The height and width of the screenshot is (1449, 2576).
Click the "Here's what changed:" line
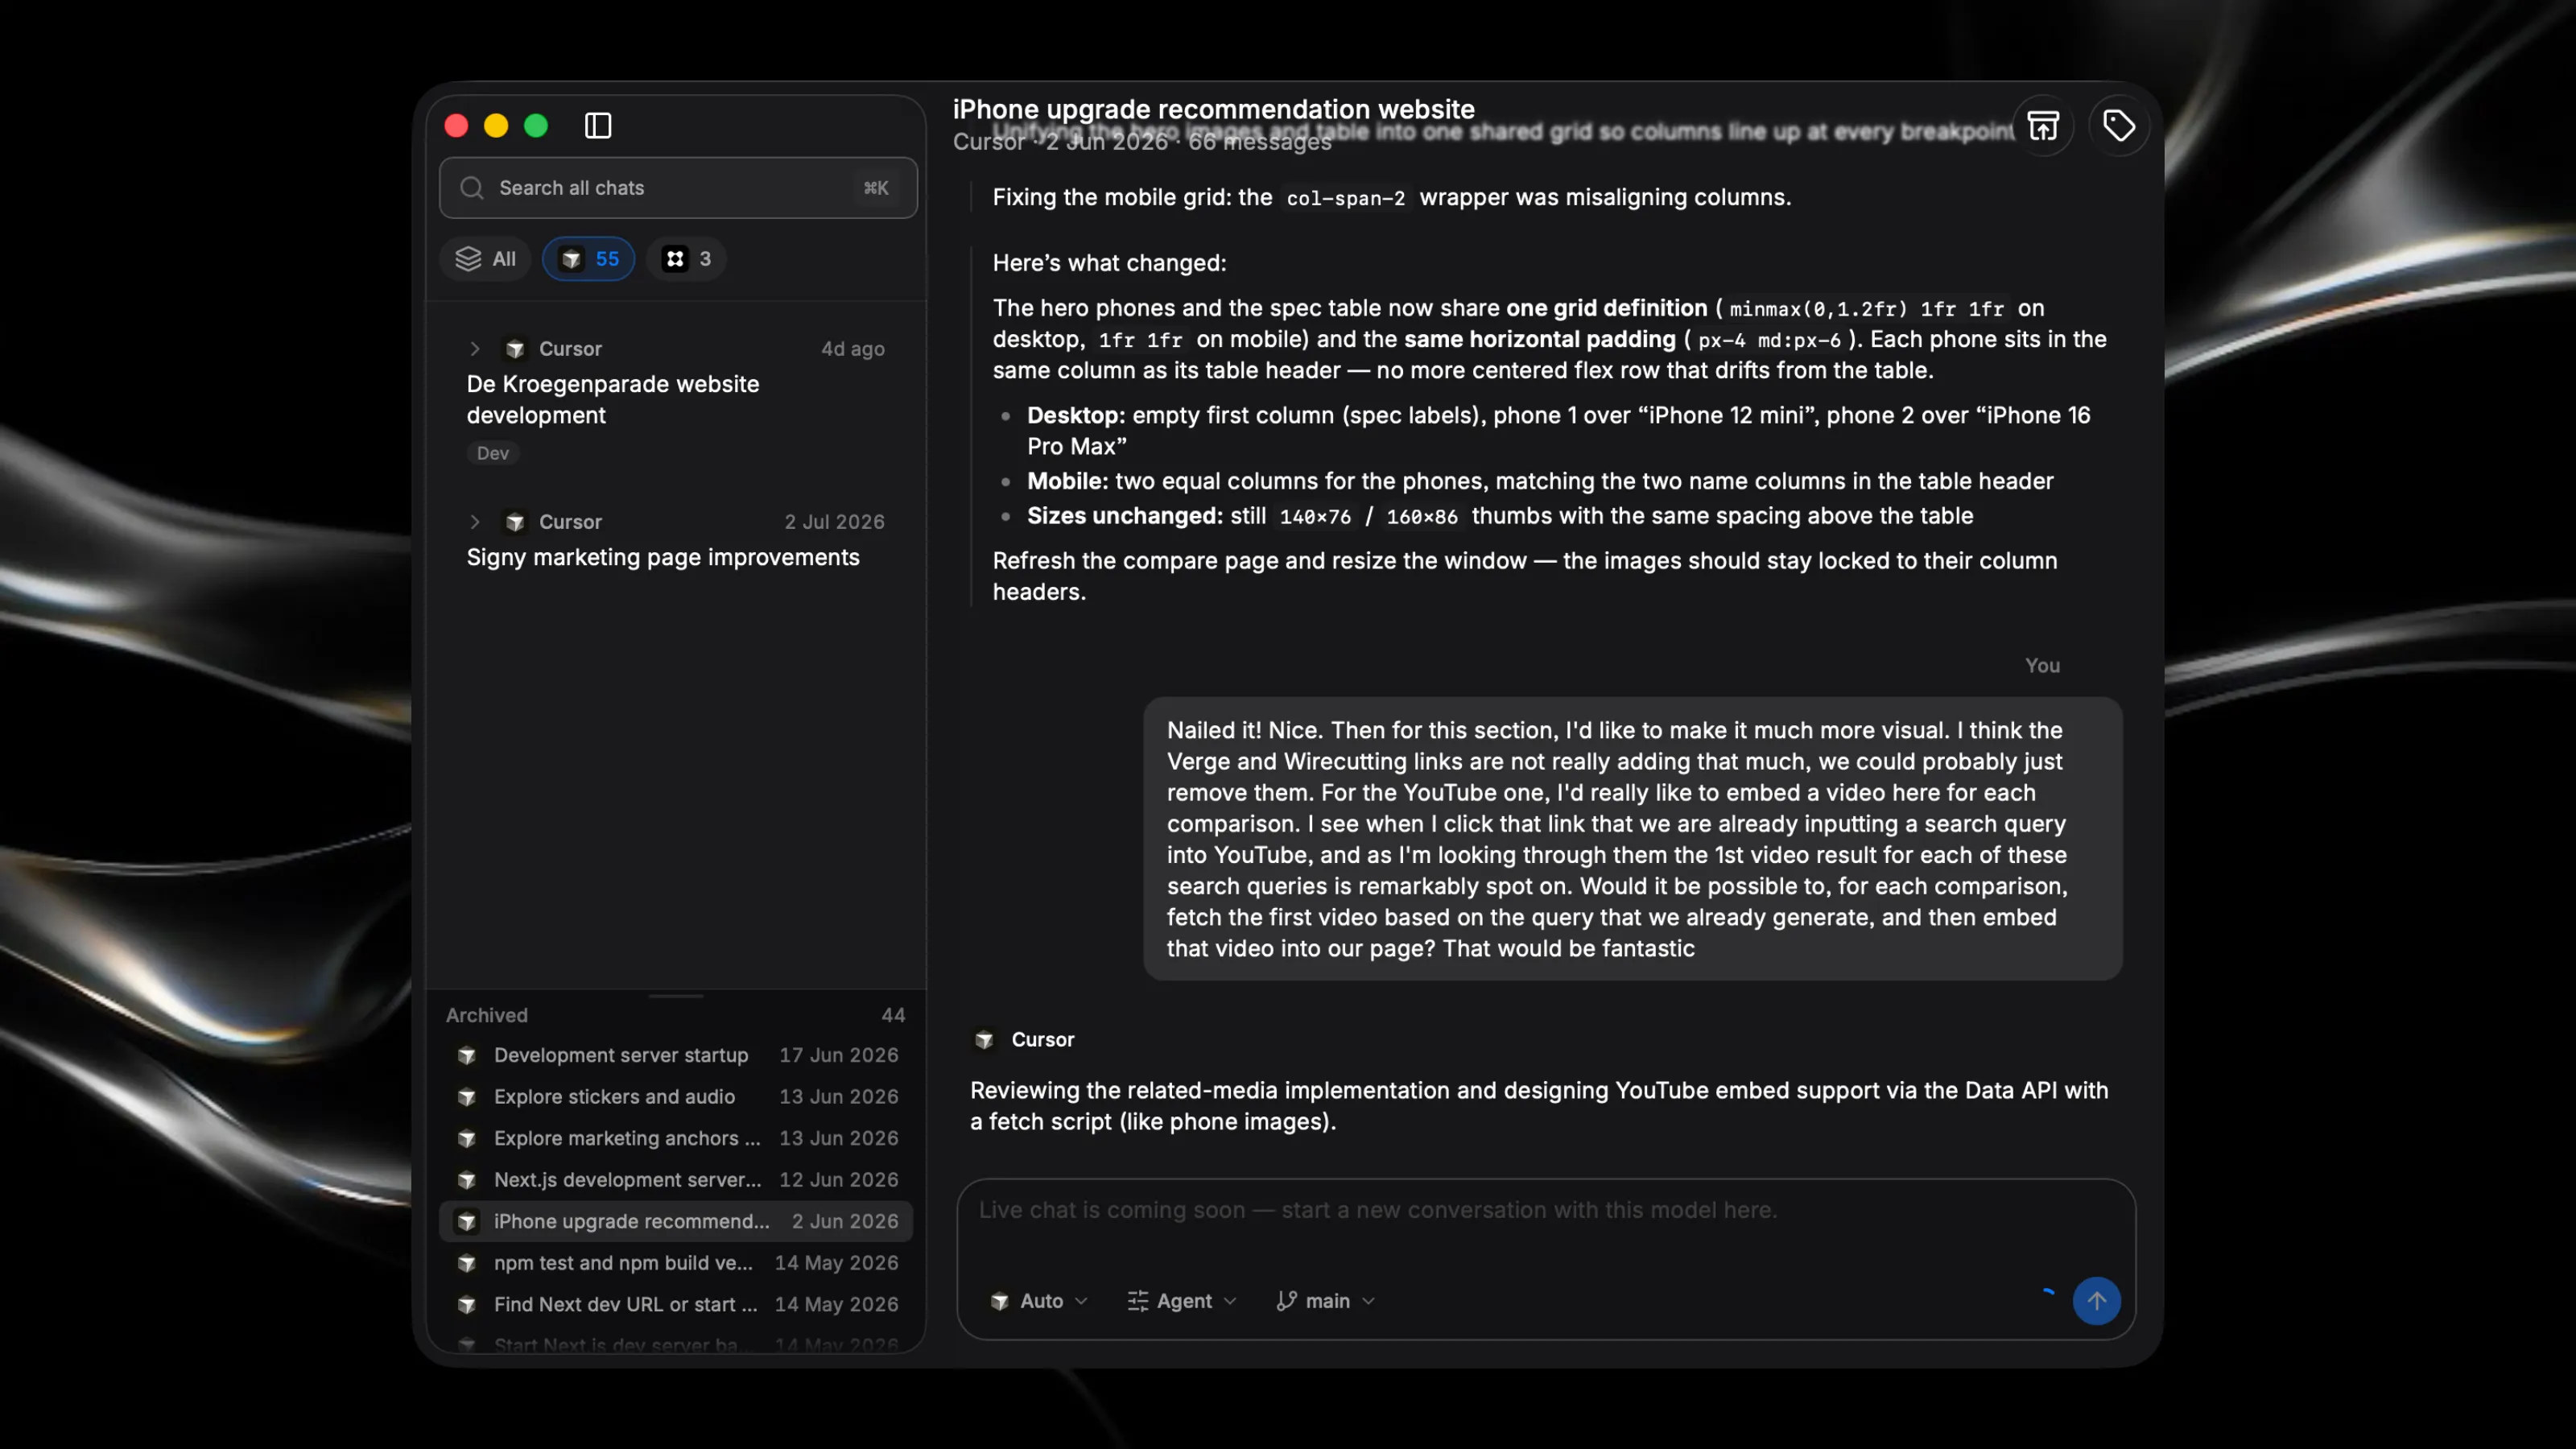pos(1109,263)
